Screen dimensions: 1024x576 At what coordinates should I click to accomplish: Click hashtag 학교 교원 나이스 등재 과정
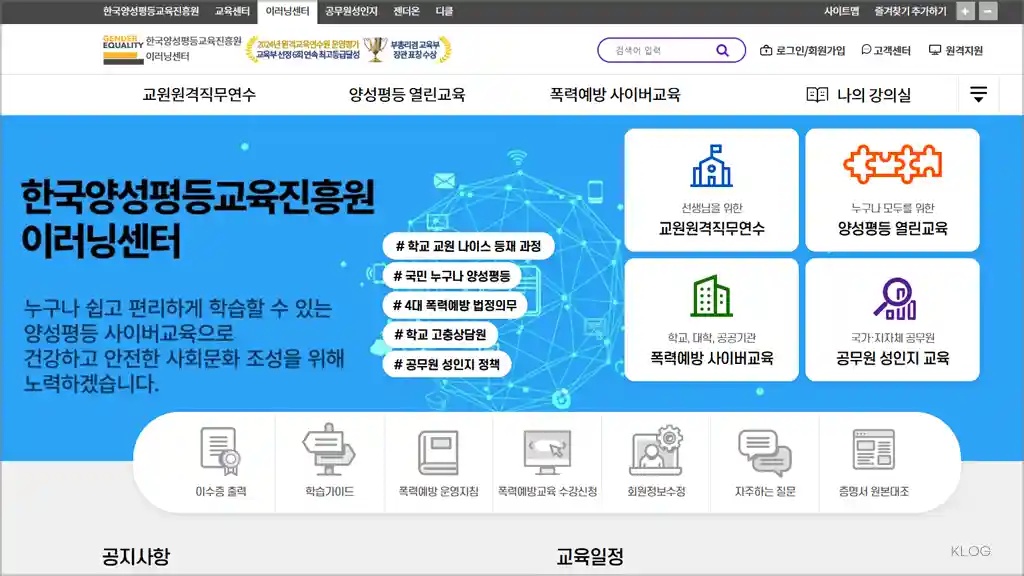[x=468, y=246]
